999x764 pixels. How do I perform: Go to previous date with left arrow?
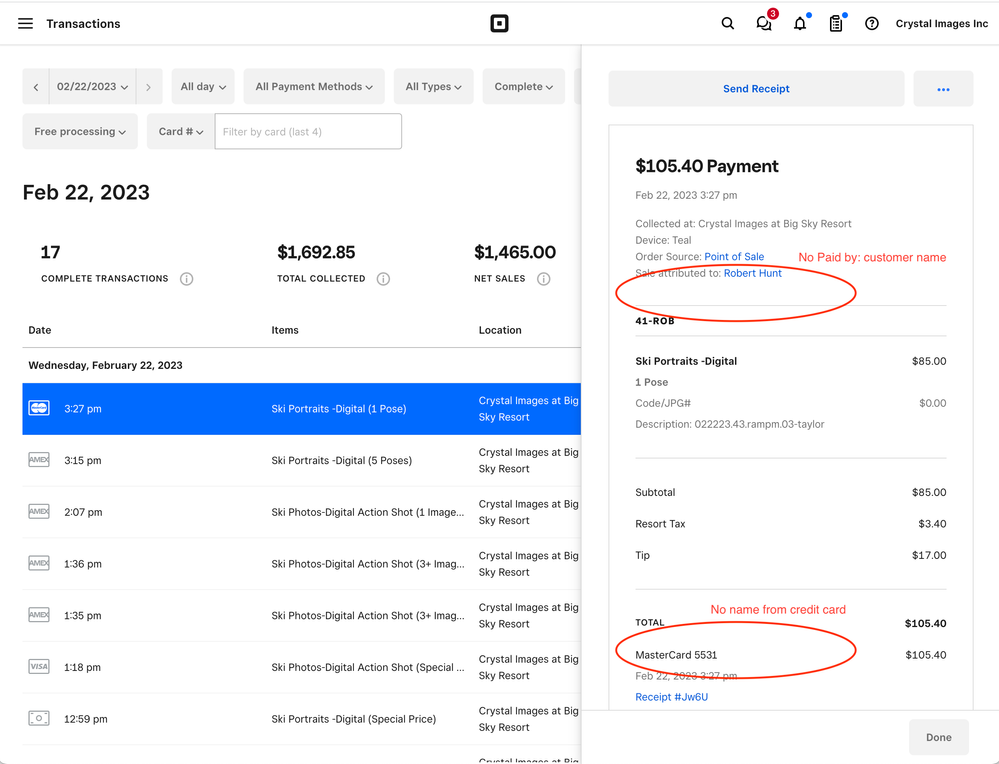point(36,87)
